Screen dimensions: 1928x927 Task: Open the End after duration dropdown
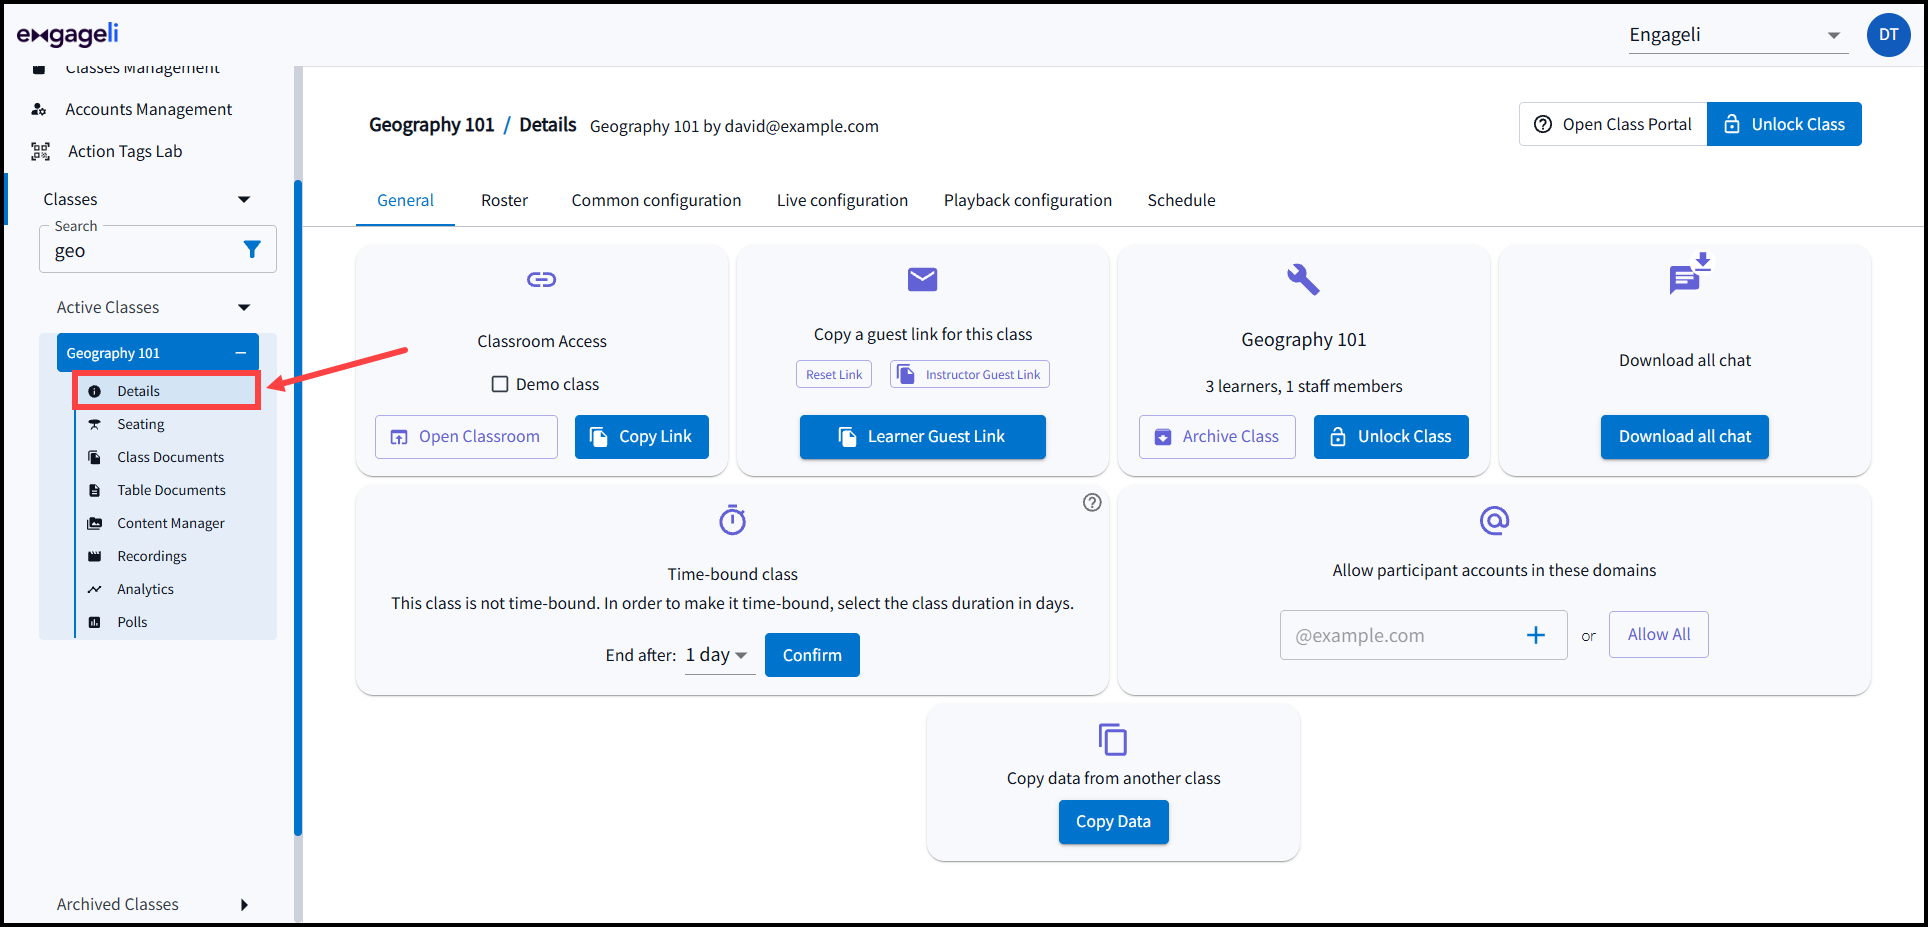pos(718,655)
